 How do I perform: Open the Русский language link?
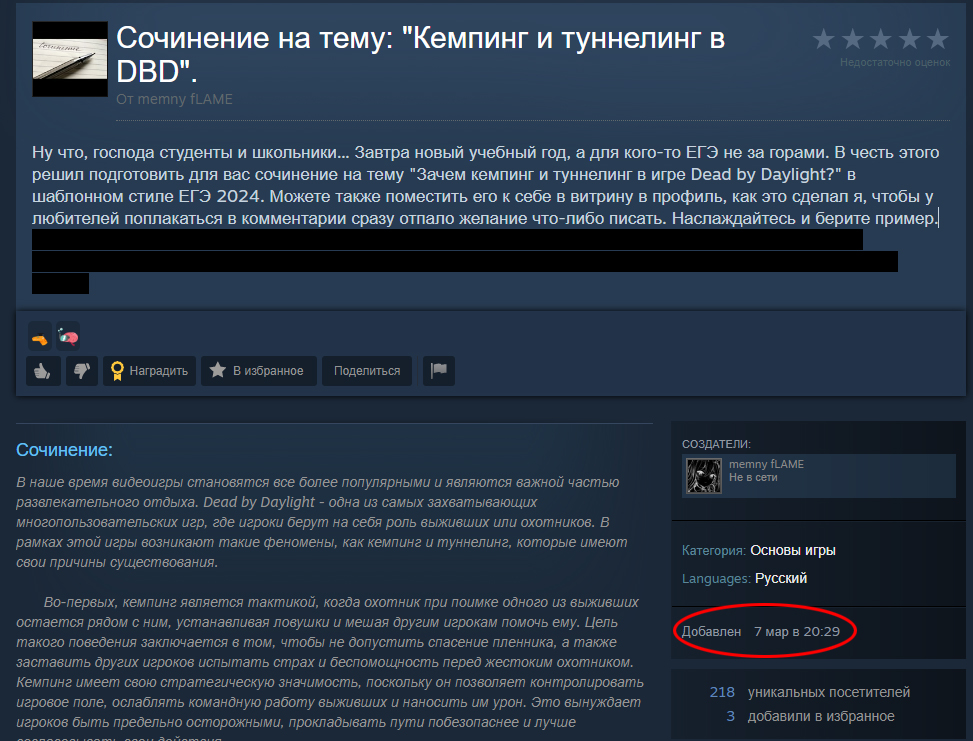pos(781,578)
